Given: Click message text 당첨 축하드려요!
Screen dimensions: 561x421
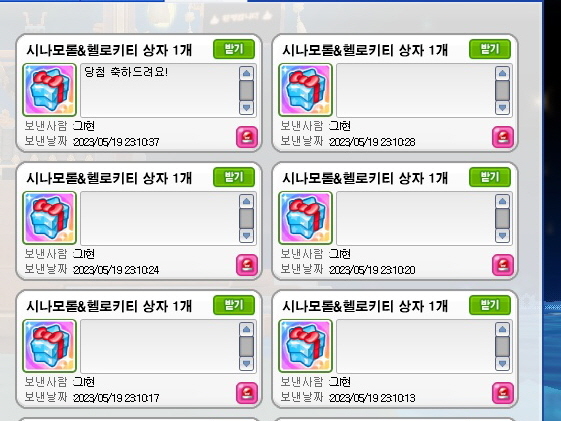Looking at the screenshot, I should click(x=126, y=72).
